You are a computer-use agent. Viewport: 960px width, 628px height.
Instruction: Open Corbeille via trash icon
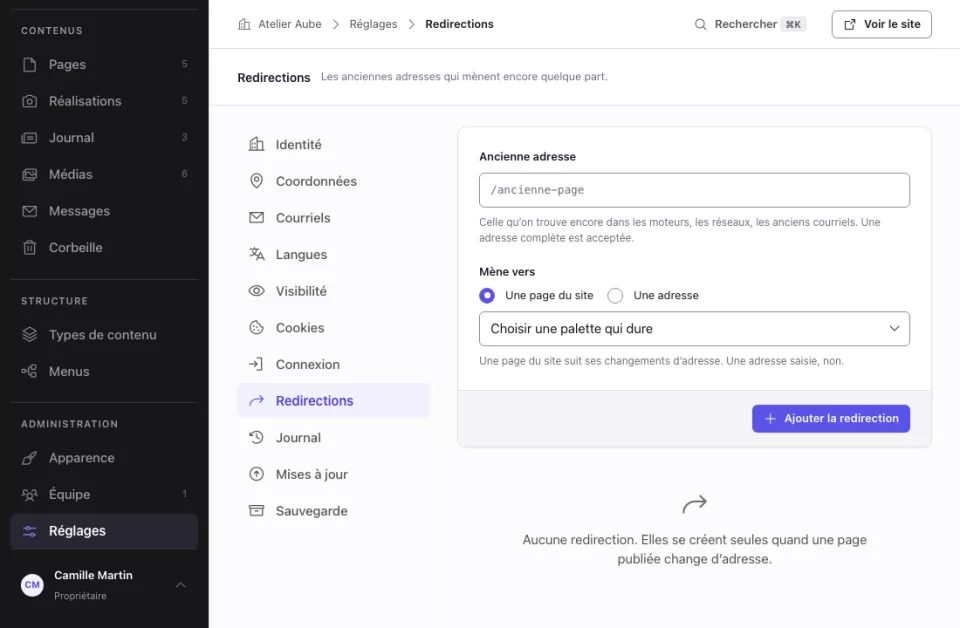click(29, 248)
